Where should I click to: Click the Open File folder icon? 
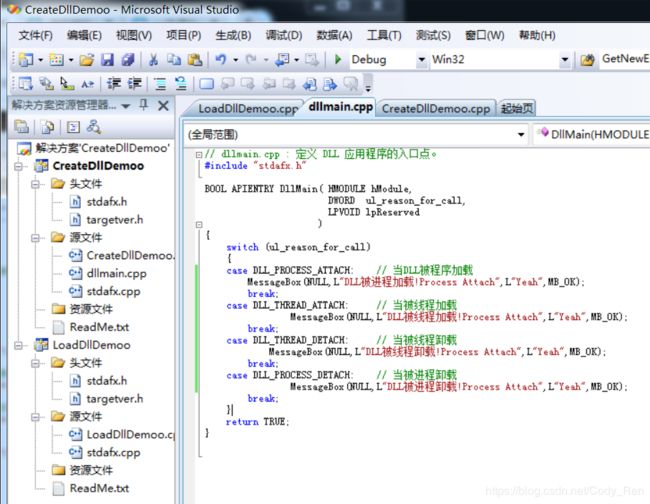[x=87, y=60]
